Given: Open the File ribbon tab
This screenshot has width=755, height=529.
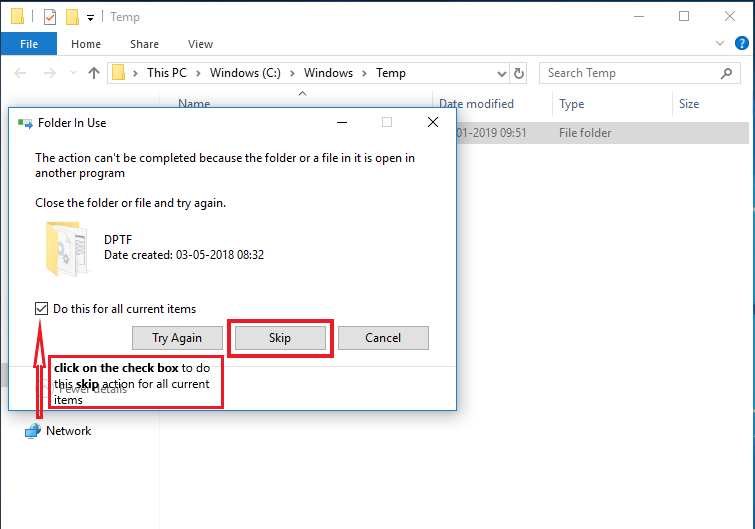Looking at the screenshot, I should tap(29, 44).
